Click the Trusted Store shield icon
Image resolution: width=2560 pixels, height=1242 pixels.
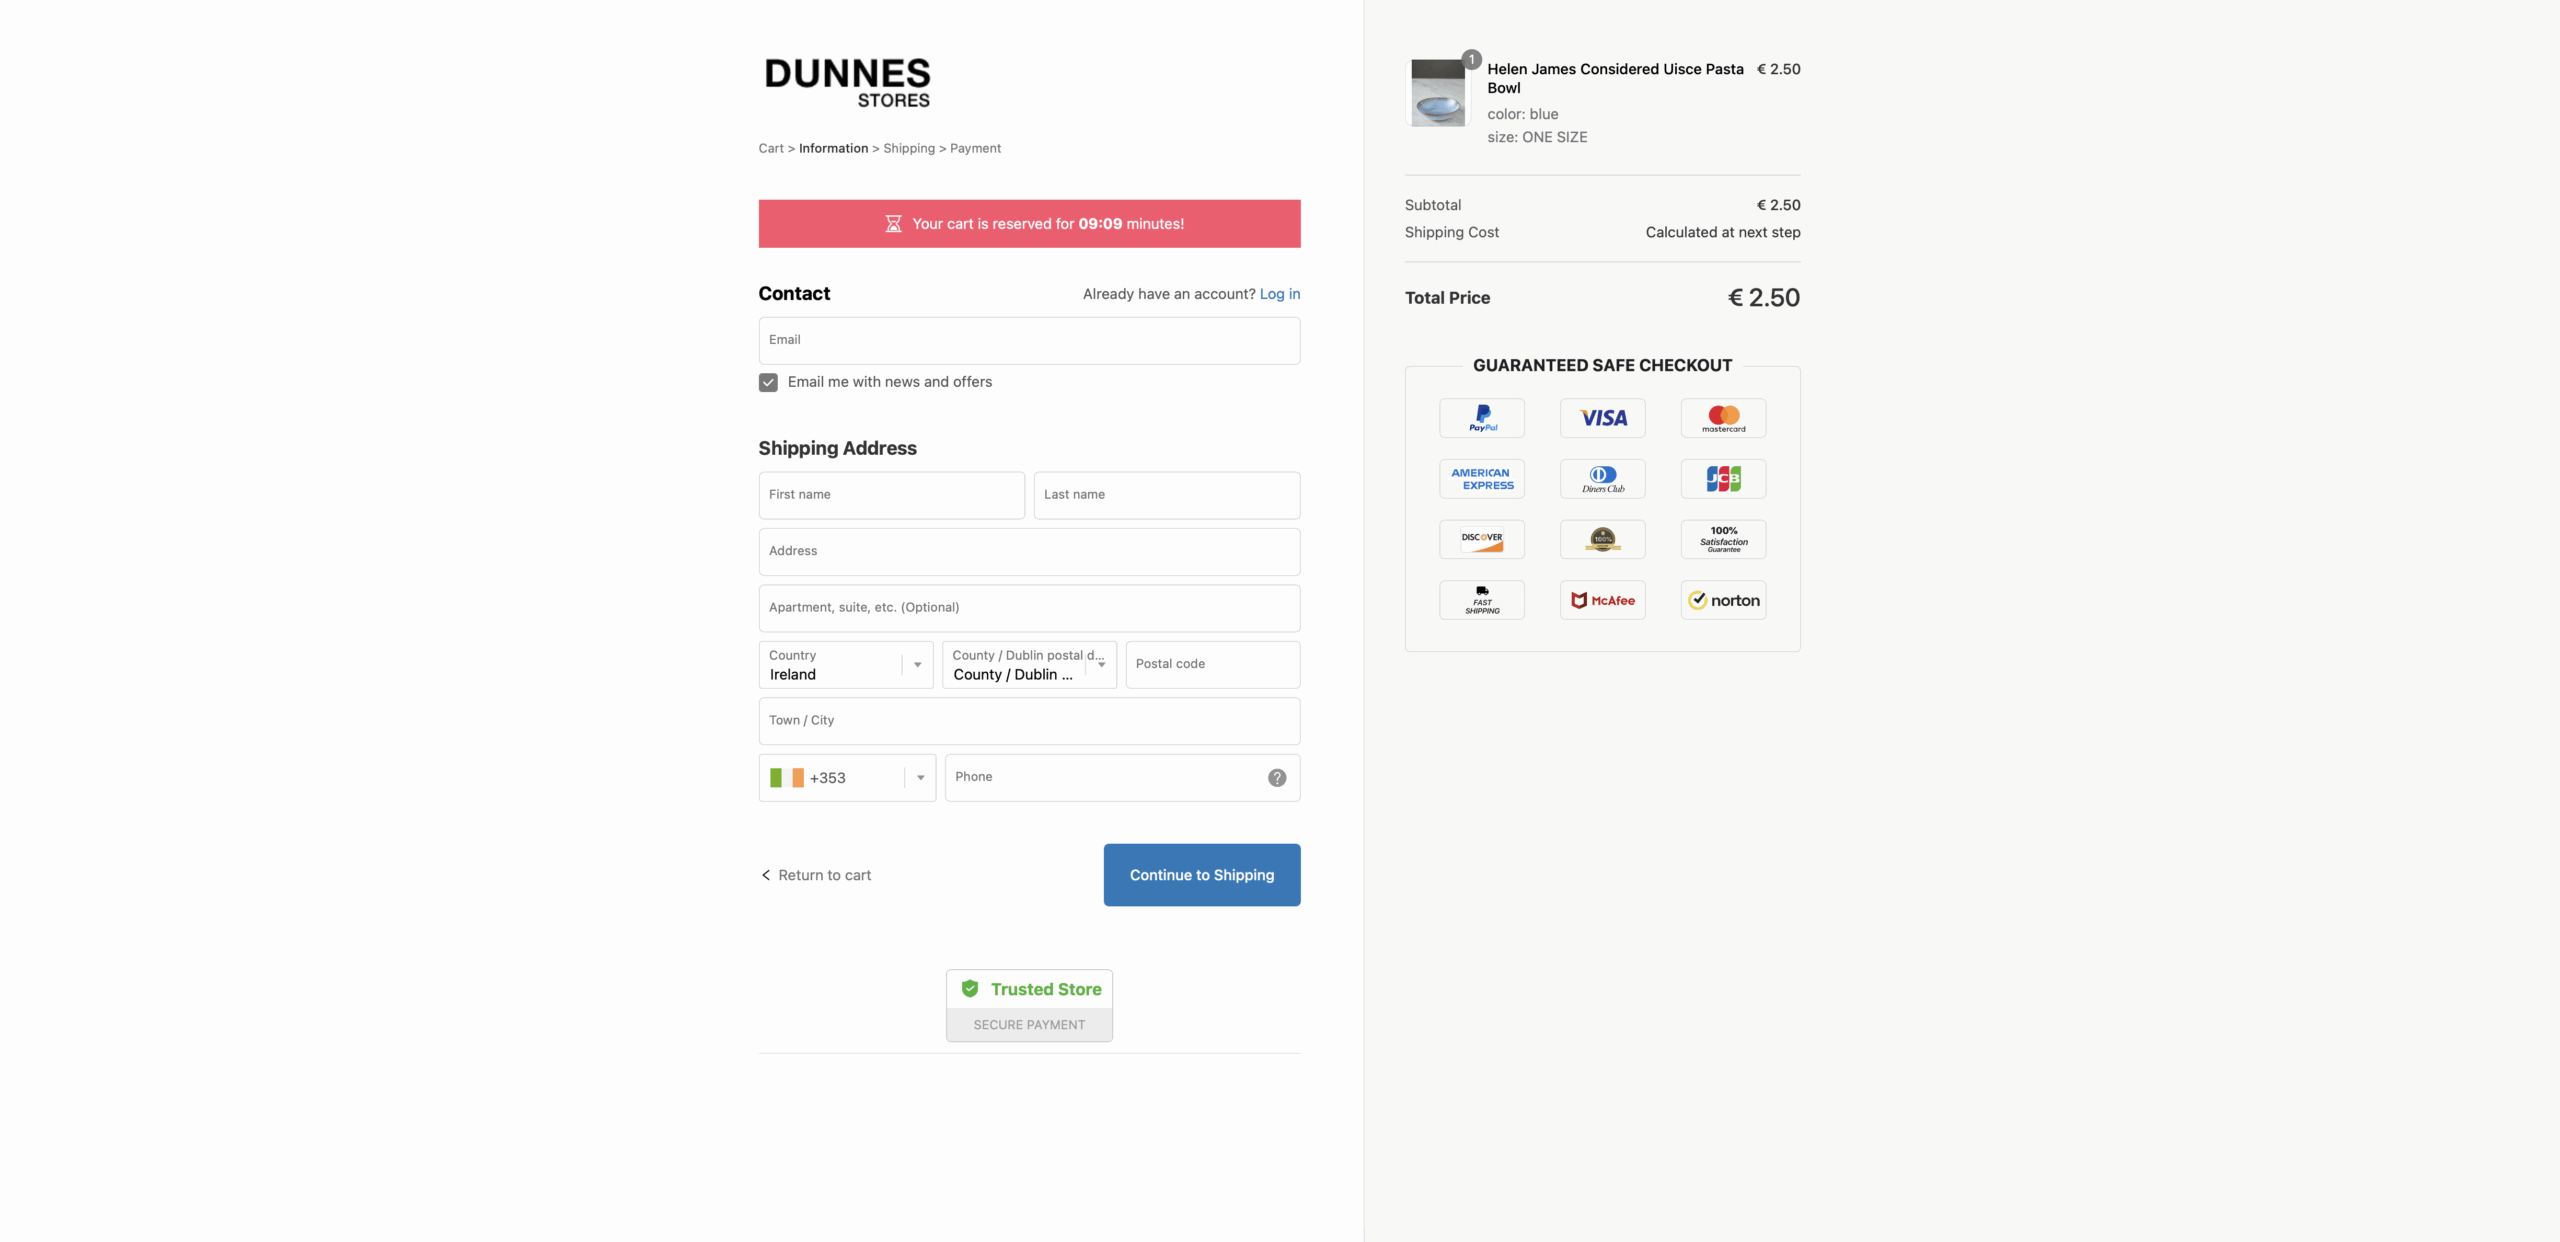pyautogui.click(x=970, y=989)
